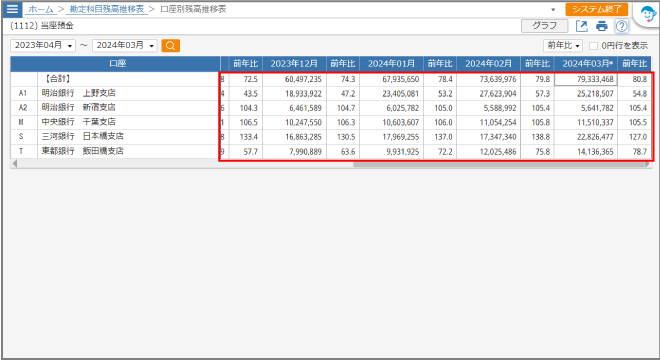The height and width of the screenshot is (360, 660).
Task: Click the 2024年03月* column header
Action: pos(586,64)
